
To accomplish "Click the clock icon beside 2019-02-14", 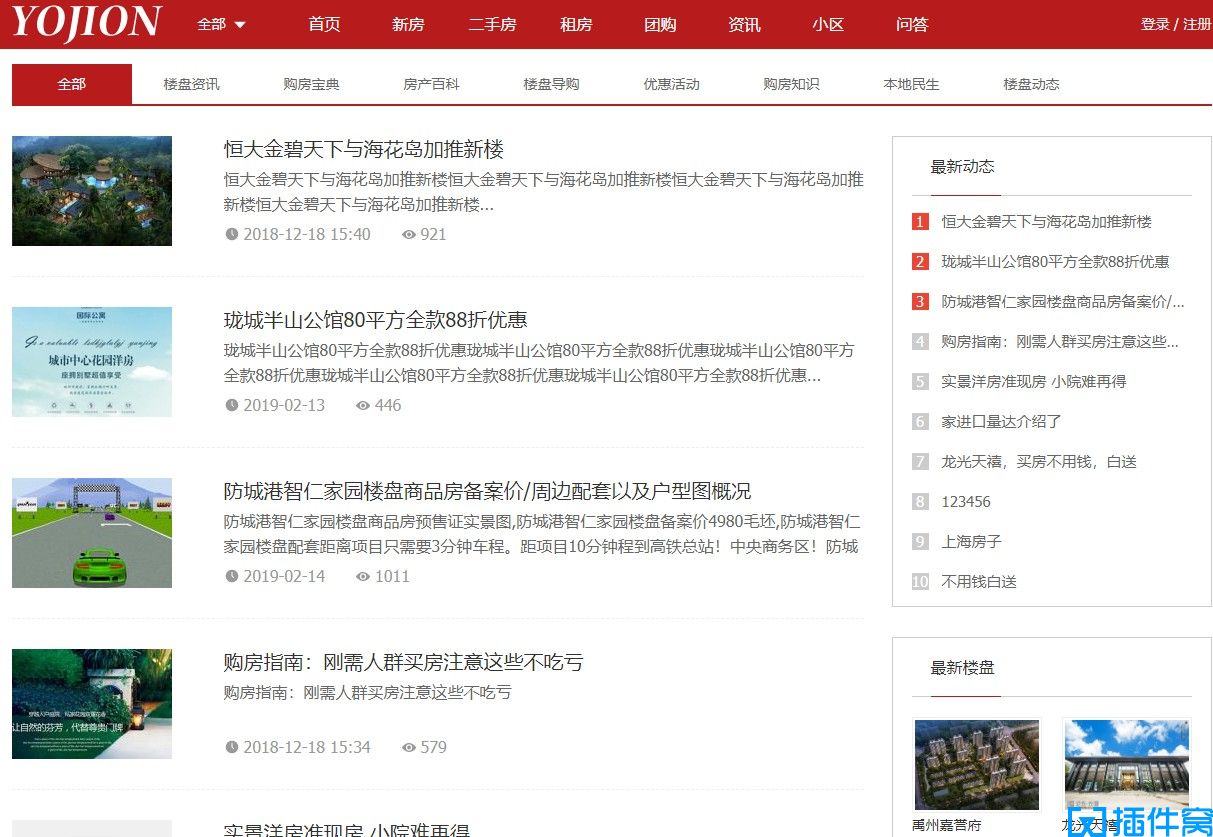I will 232,577.
